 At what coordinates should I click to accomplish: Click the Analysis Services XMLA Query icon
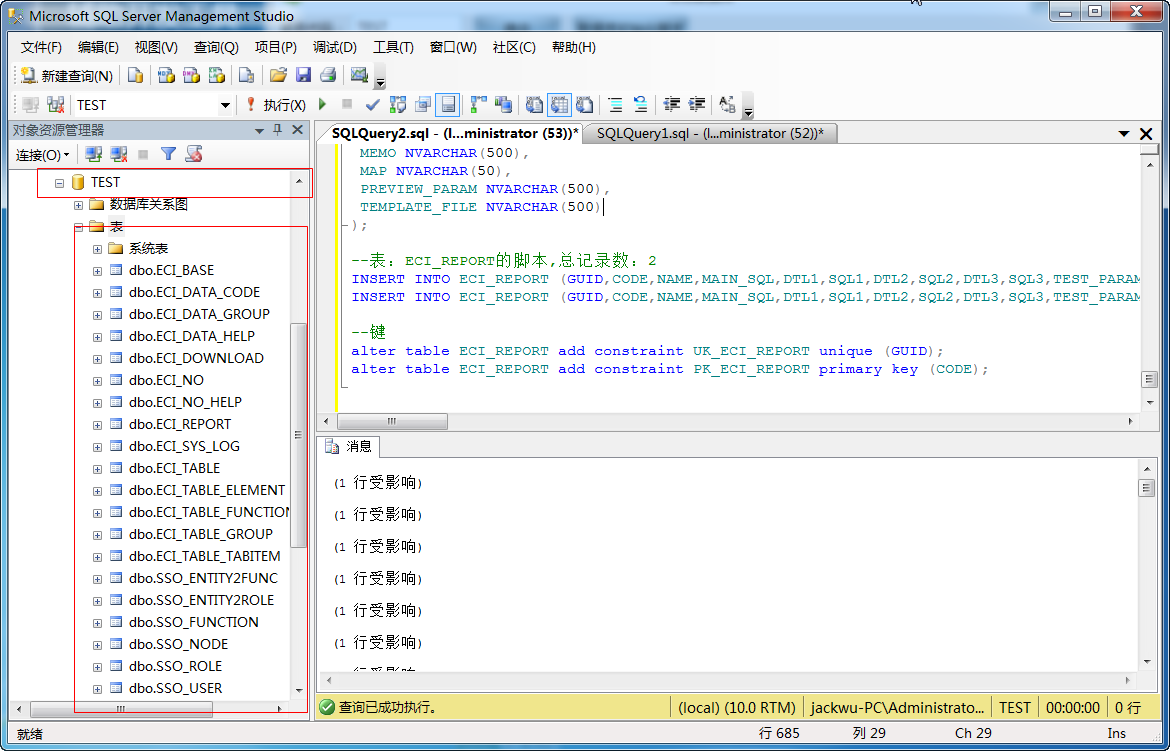[x=217, y=75]
